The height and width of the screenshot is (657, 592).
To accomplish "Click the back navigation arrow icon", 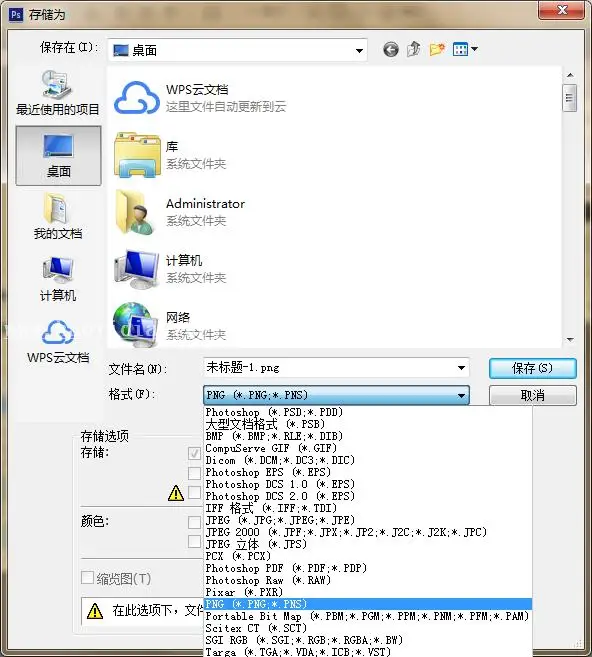I will [x=391, y=50].
